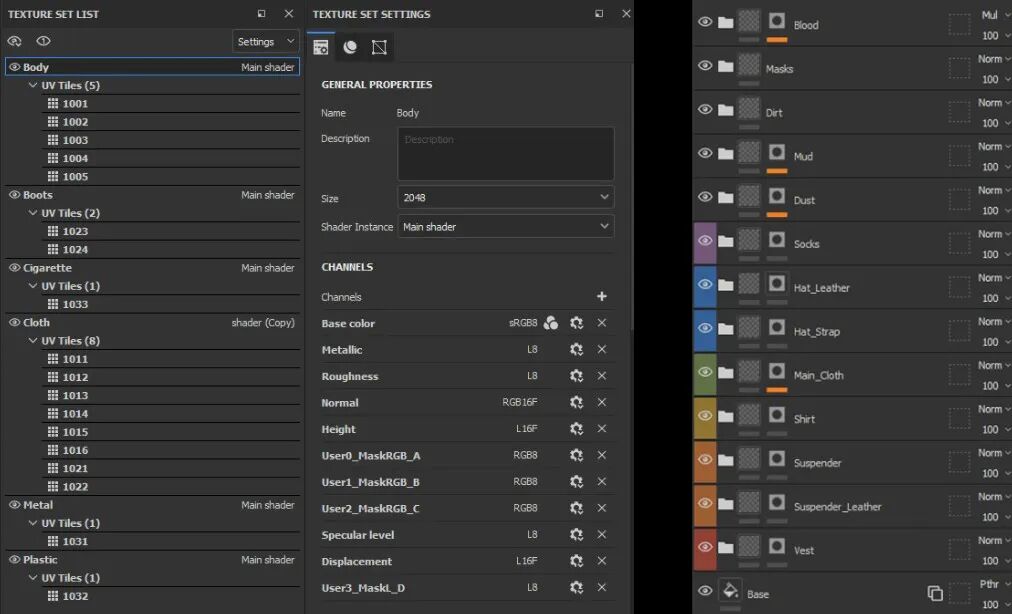Open settings gear for Displacement channel
The width and height of the screenshot is (1012, 614).
tap(576, 561)
